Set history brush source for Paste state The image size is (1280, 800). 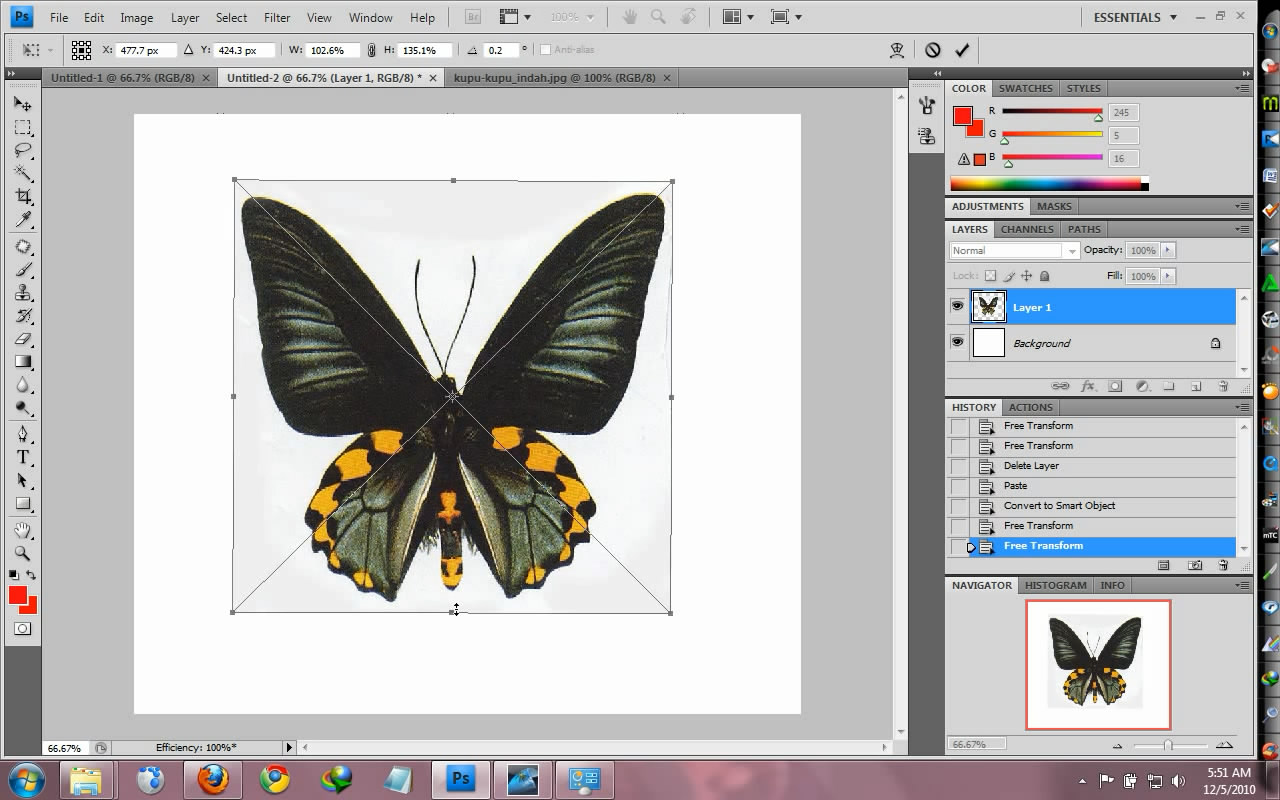(959, 486)
